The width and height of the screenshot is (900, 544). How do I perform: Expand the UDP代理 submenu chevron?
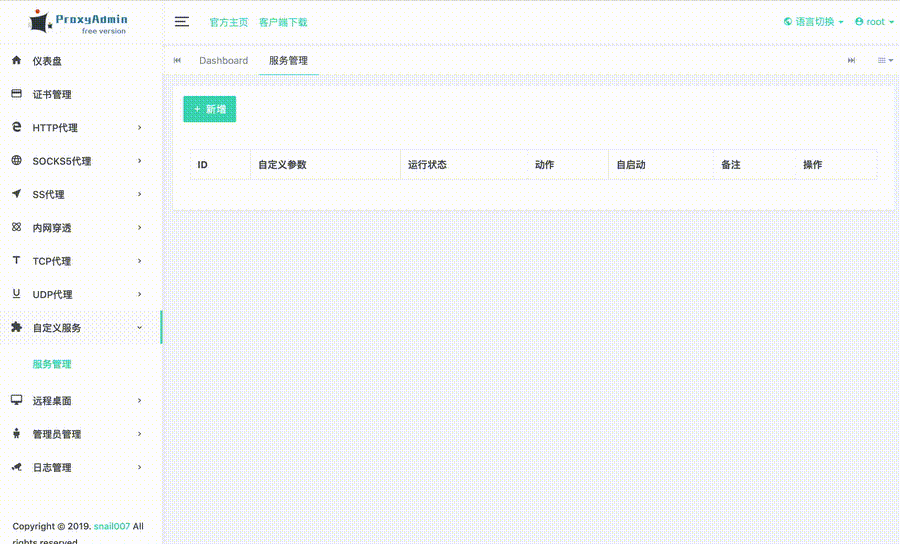[x=139, y=294]
